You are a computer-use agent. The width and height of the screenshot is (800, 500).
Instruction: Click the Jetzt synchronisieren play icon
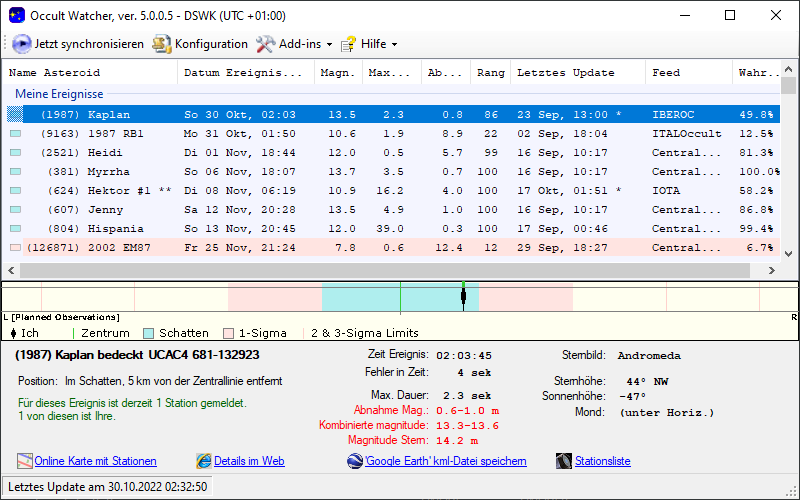22,44
